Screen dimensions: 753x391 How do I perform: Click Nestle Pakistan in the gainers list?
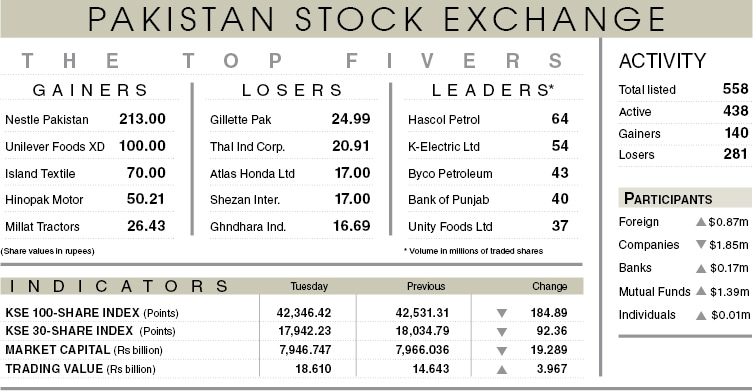[47, 120]
